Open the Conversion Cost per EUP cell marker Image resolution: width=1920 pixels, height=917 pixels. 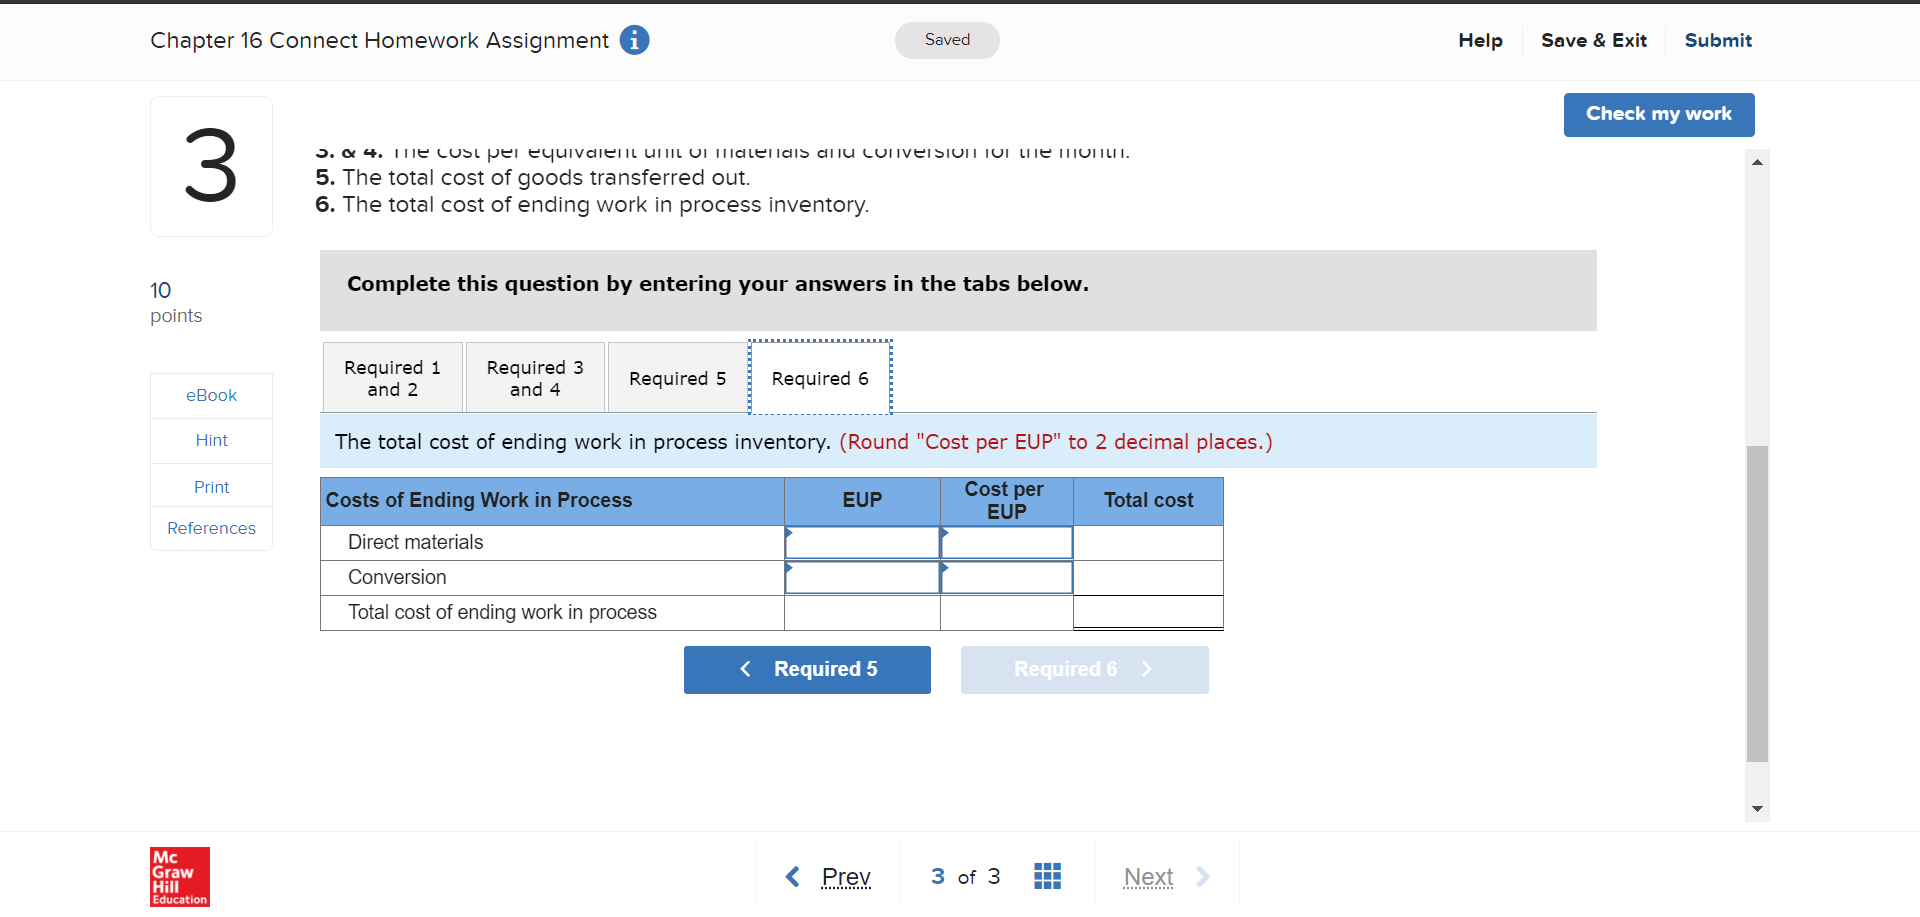(x=943, y=570)
